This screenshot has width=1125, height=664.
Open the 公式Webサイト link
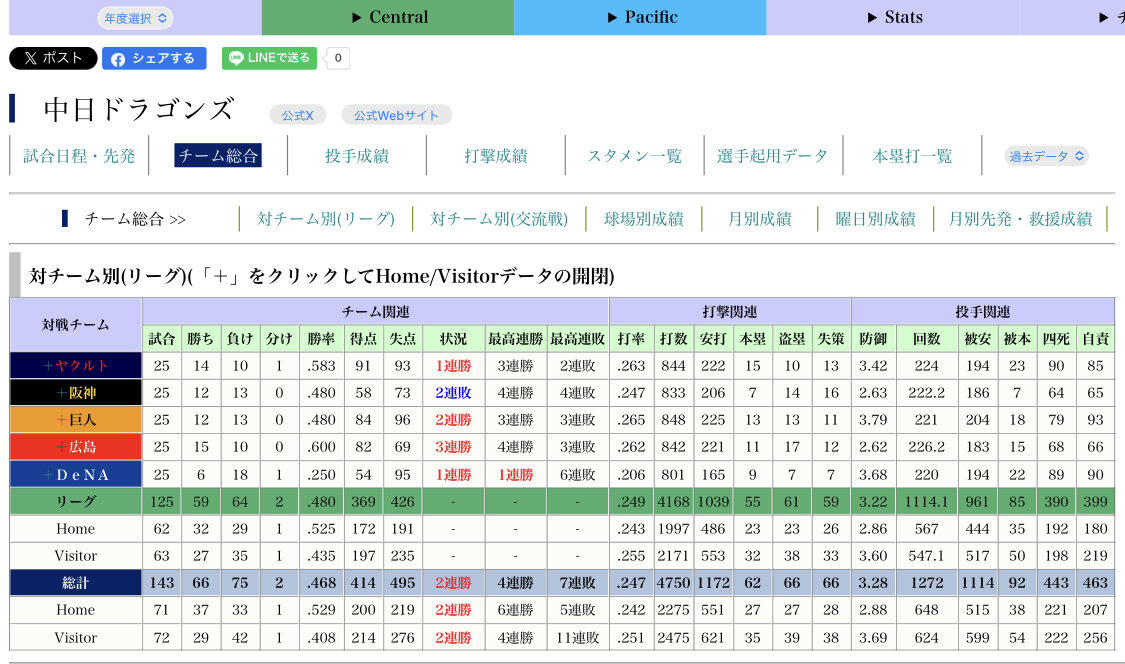pyautogui.click(x=396, y=115)
